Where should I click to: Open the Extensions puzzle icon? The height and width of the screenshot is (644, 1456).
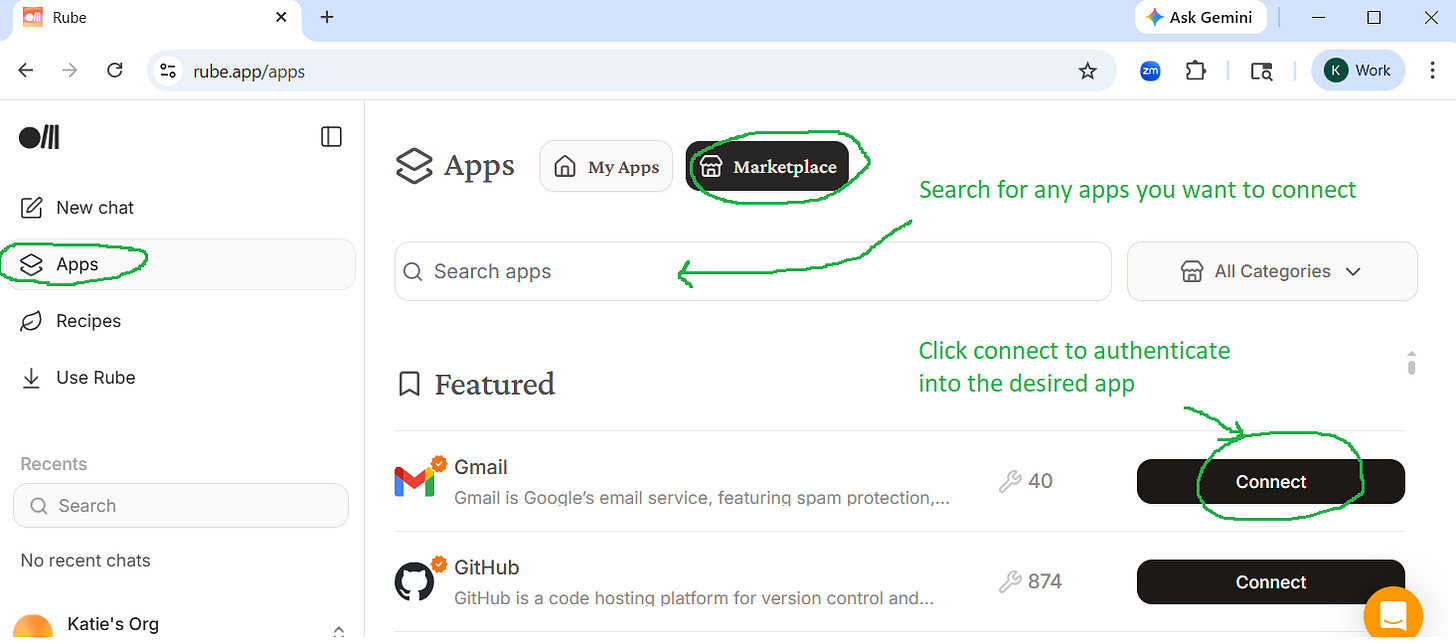pos(1195,71)
